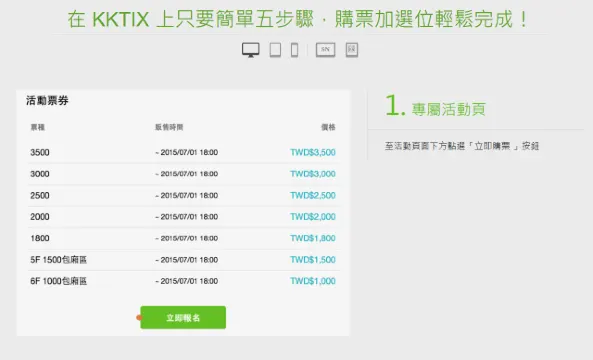Click the SN serial number icon
The height and width of the screenshot is (360, 593).
point(326,50)
